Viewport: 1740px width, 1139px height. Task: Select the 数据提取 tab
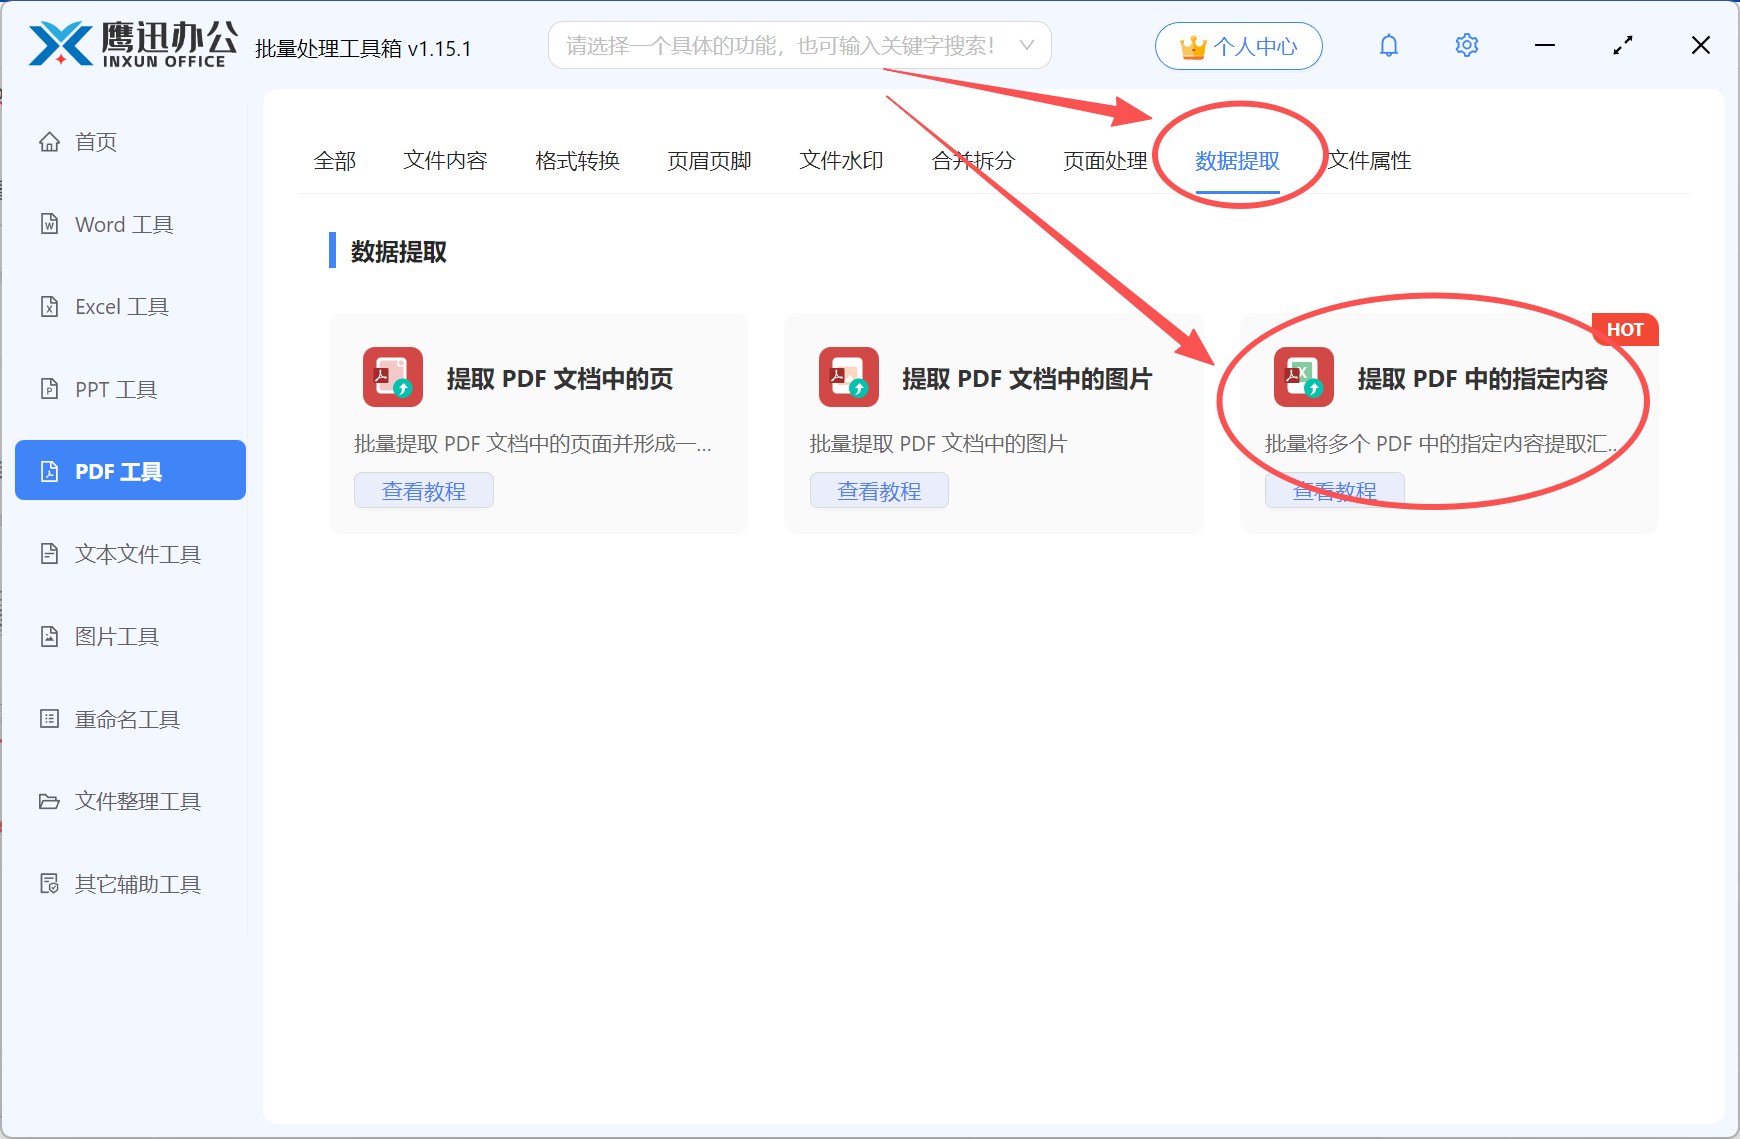click(1237, 161)
